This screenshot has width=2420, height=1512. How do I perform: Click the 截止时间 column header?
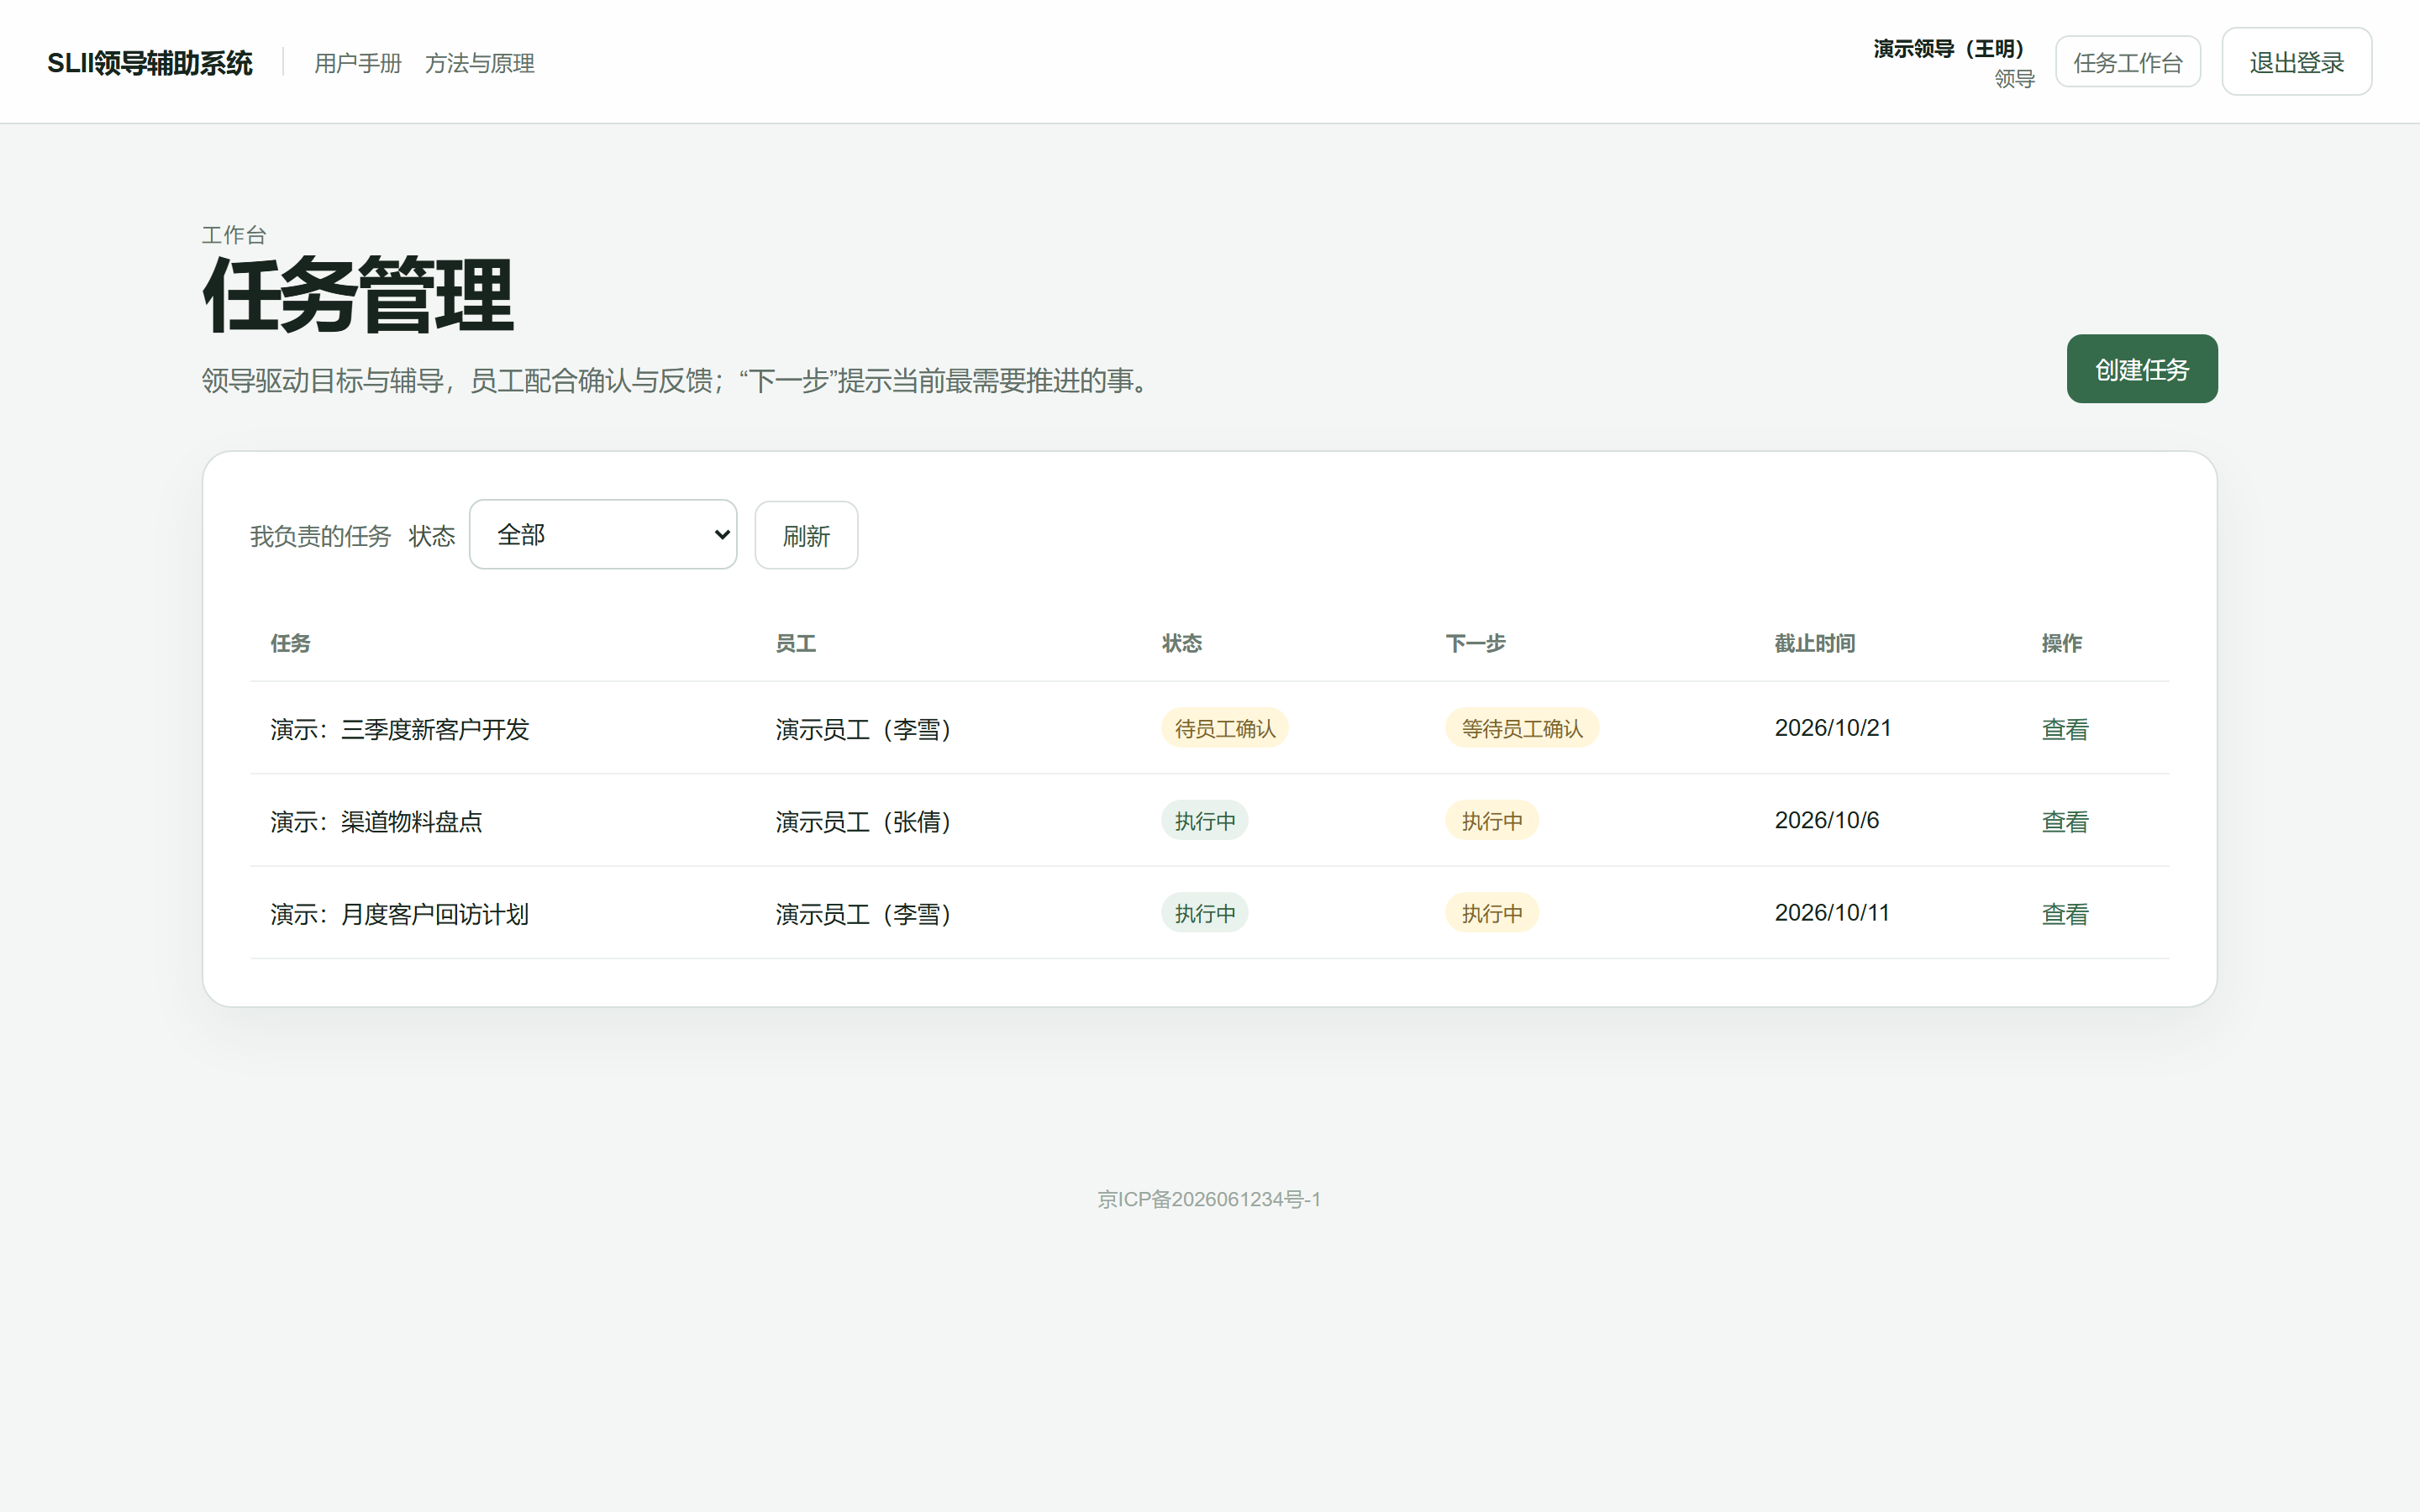pos(1815,643)
